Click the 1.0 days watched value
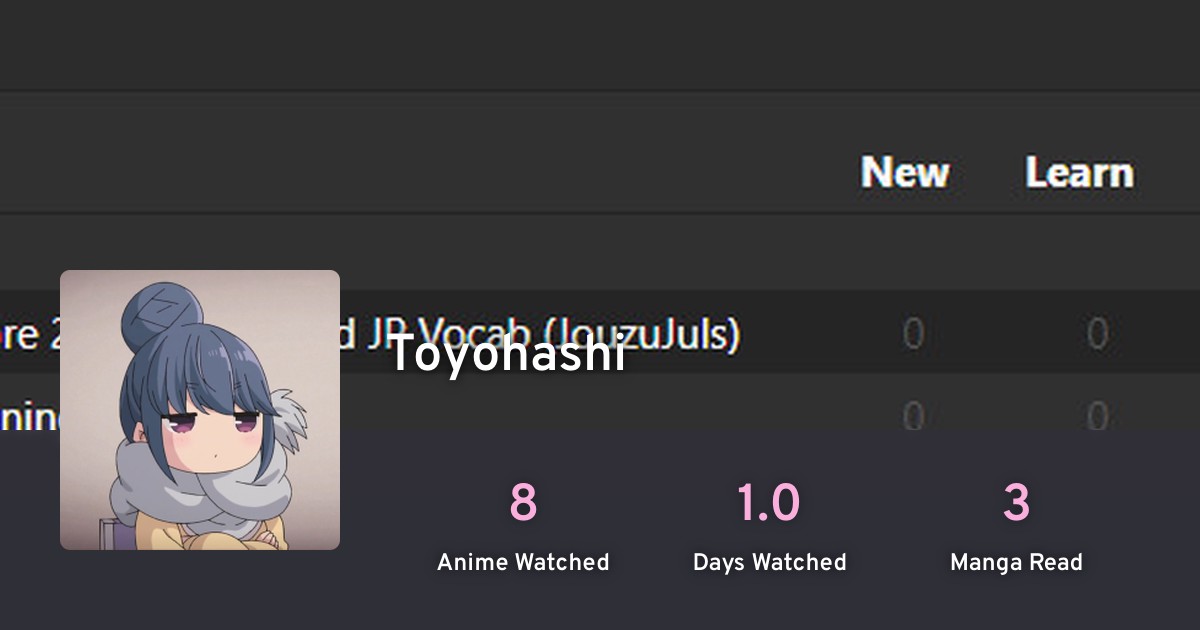Image resolution: width=1200 pixels, height=630 pixels. coord(769,503)
